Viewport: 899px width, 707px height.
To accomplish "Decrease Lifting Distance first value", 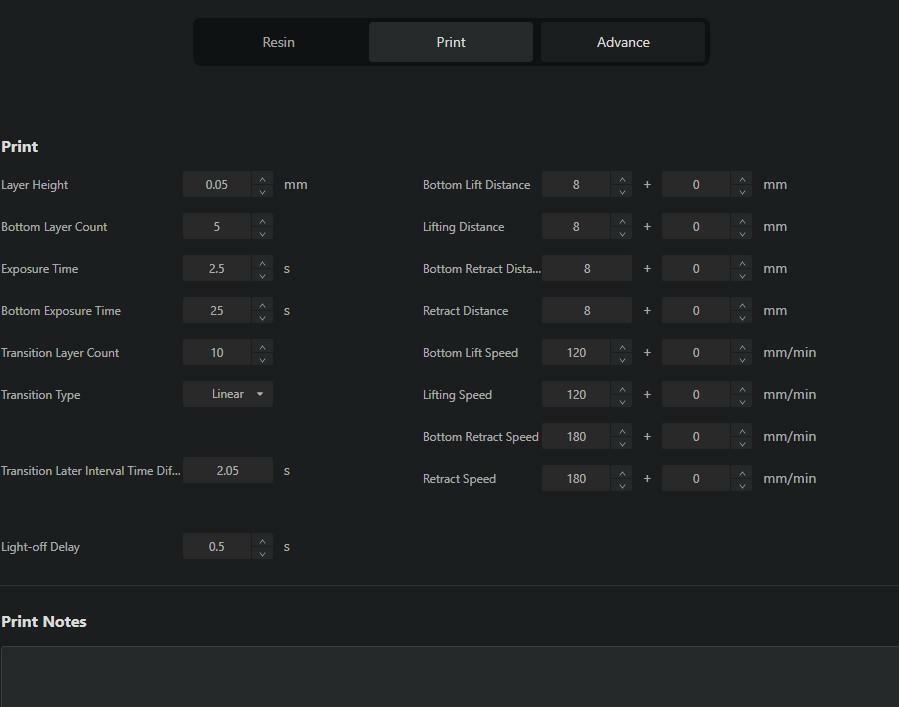I will pos(622,233).
